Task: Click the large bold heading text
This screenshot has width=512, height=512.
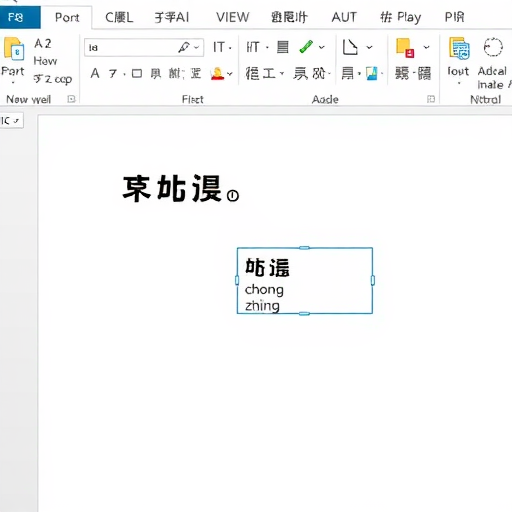Action: tap(172, 189)
